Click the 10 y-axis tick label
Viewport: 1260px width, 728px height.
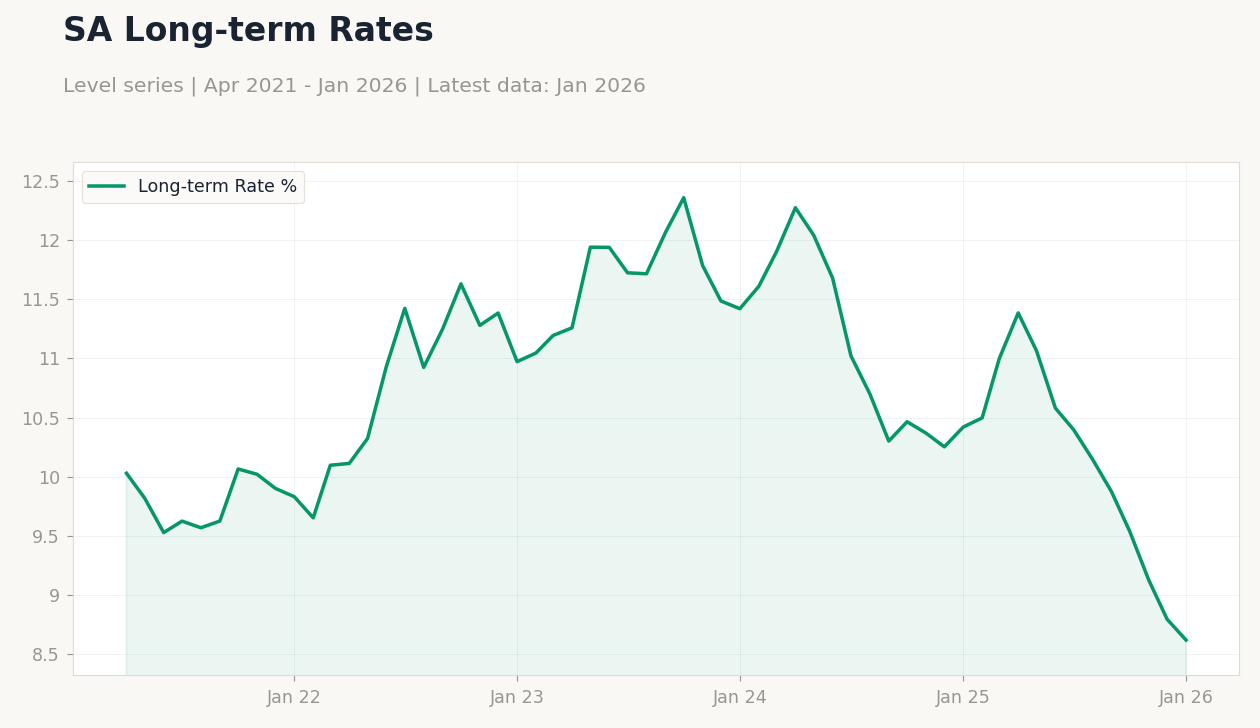[49, 478]
